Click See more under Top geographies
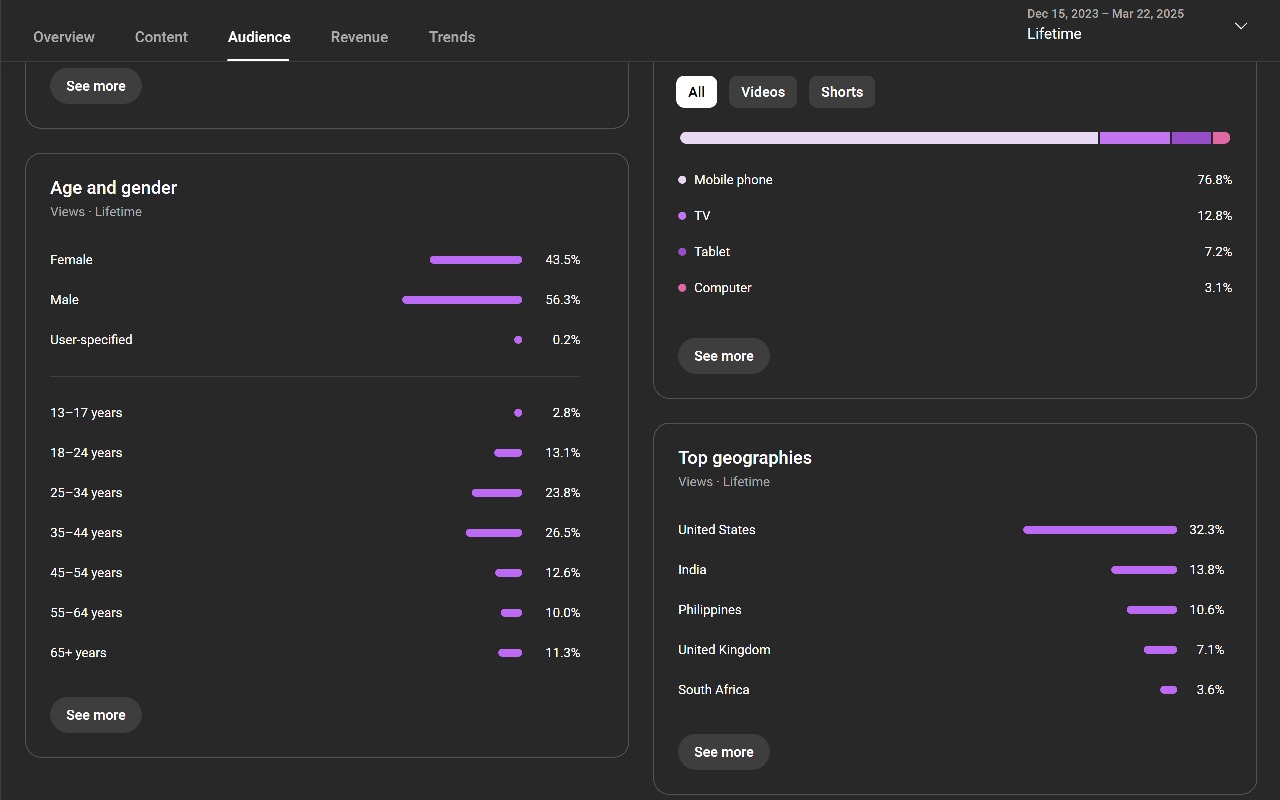Viewport: 1280px width, 800px height. (x=724, y=752)
